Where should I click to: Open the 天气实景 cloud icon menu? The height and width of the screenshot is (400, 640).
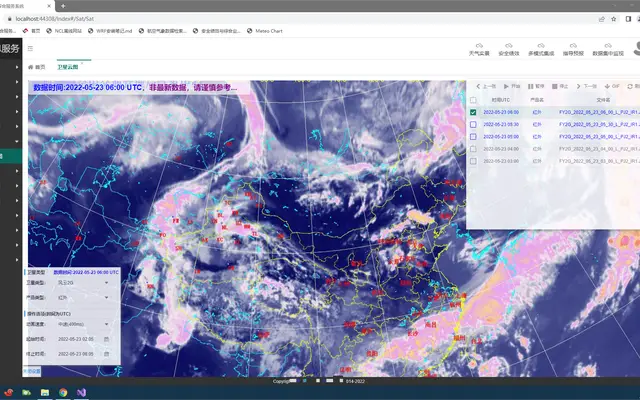pyautogui.click(x=479, y=46)
